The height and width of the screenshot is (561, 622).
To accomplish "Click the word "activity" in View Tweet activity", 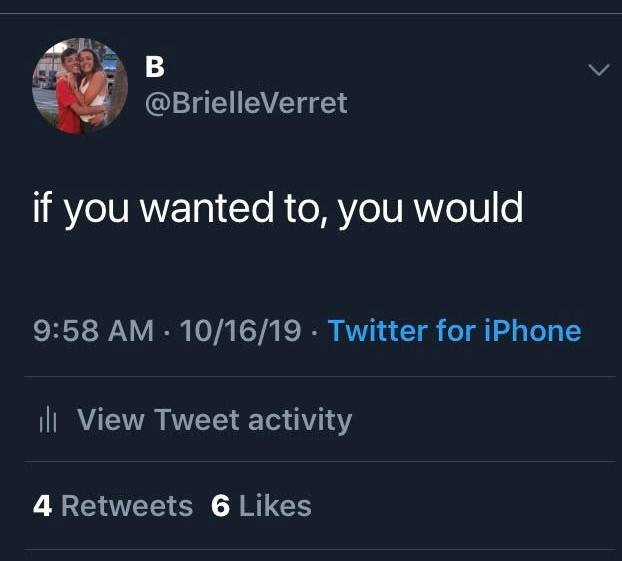I will pyautogui.click(x=300, y=420).
